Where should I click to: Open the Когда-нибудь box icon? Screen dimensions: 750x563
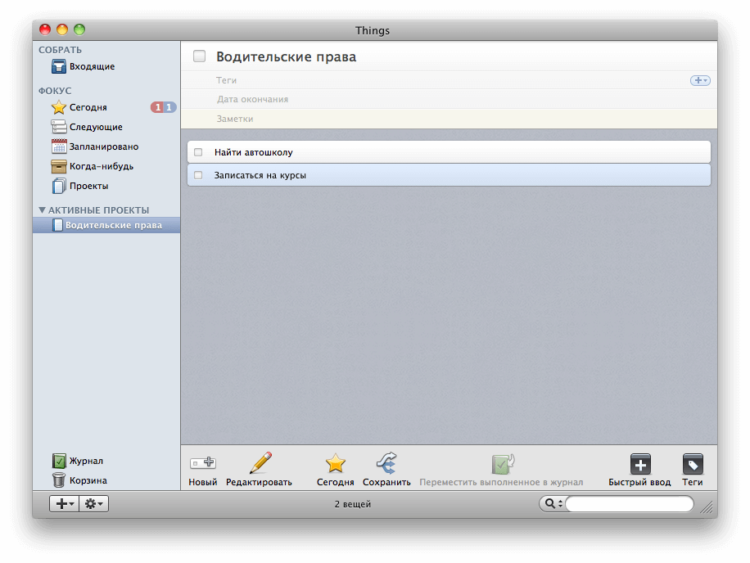(58, 166)
